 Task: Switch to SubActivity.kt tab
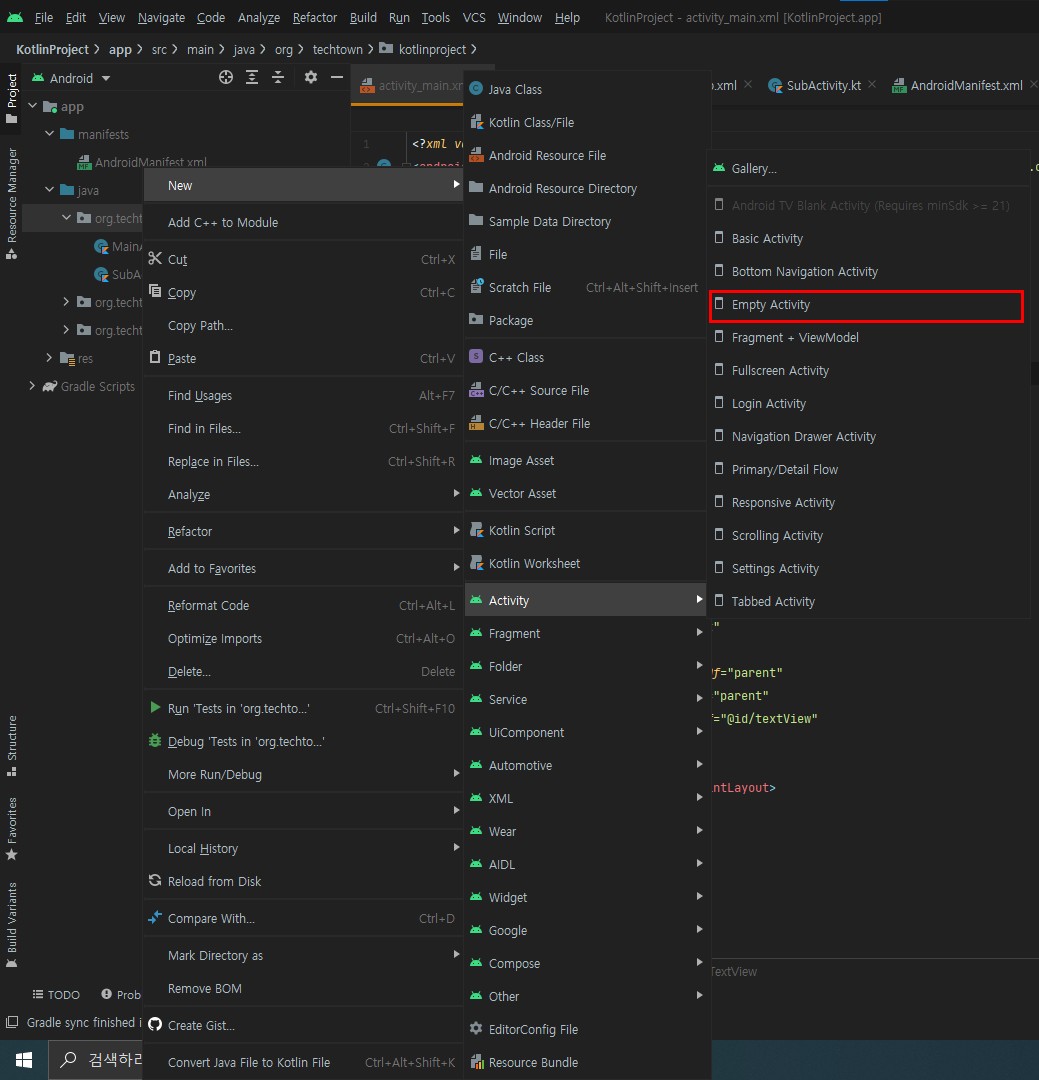(x=823, y=85)
